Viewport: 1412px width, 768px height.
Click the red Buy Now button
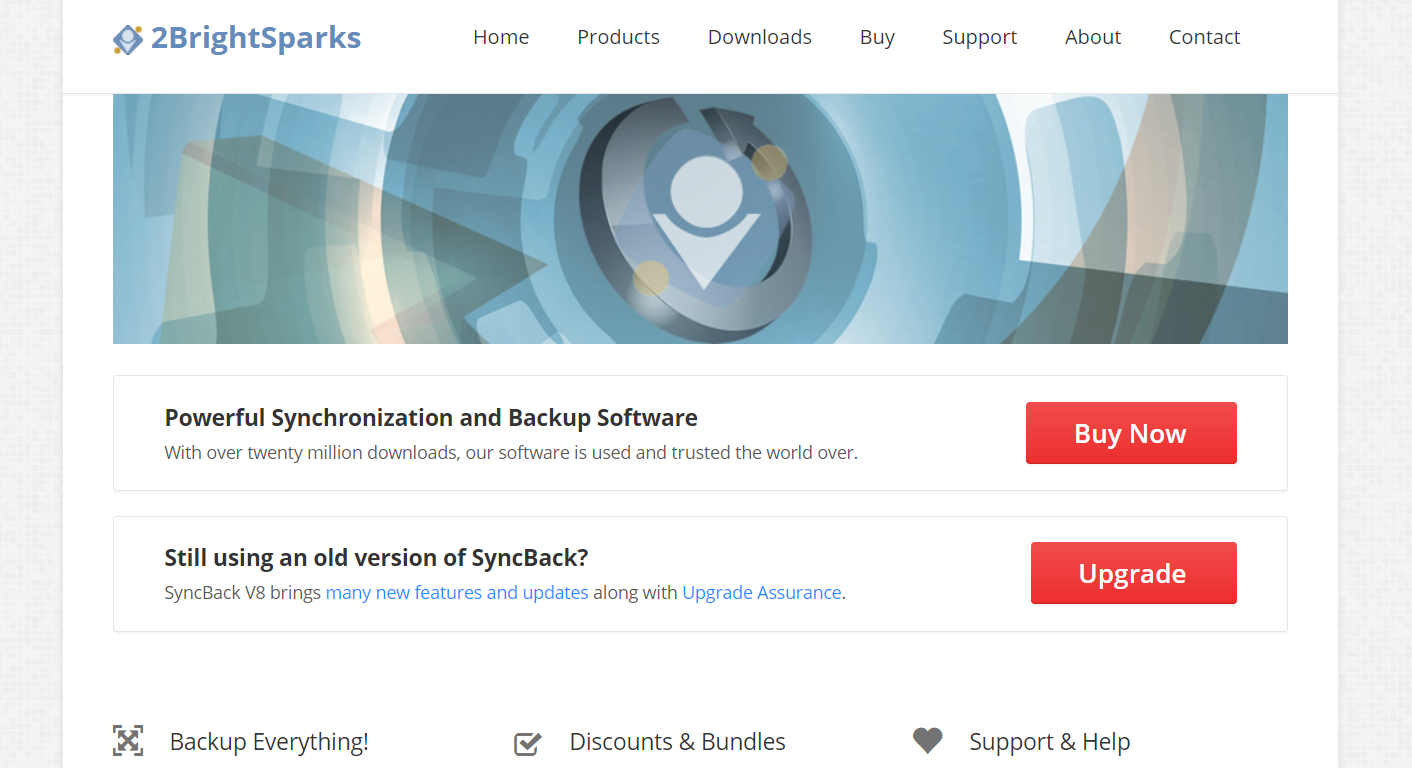pos(1131,433)
